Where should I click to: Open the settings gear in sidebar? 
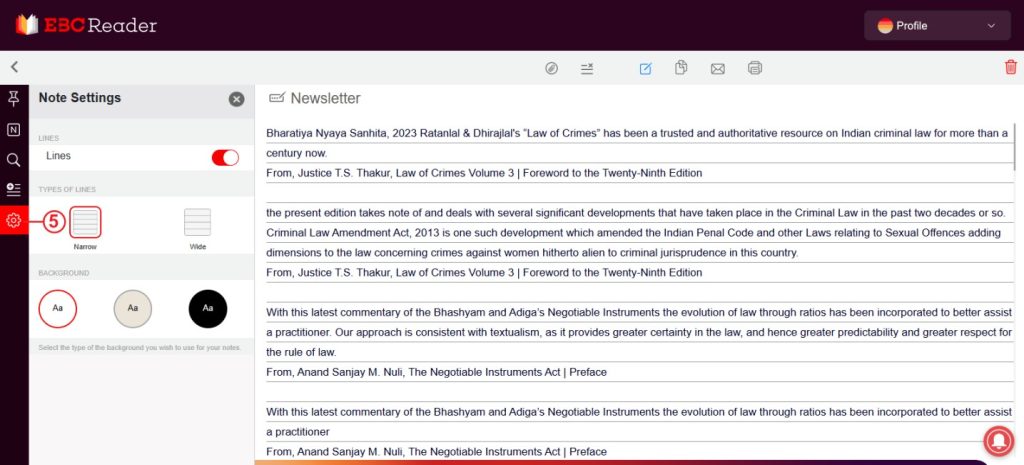(x=14, y=221)
